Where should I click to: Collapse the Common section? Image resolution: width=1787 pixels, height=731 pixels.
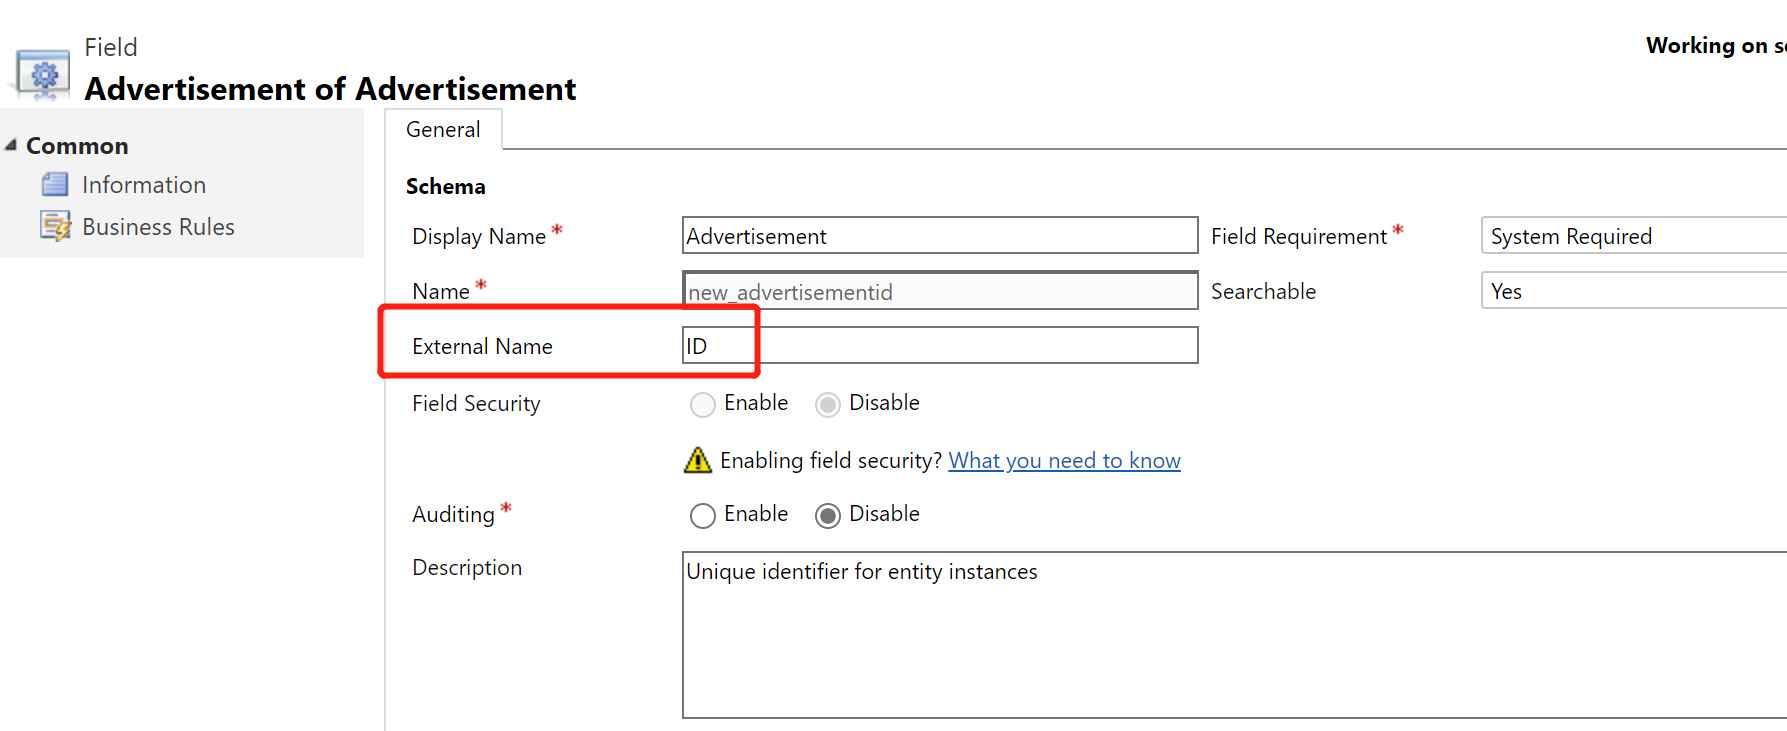(10, 144)
